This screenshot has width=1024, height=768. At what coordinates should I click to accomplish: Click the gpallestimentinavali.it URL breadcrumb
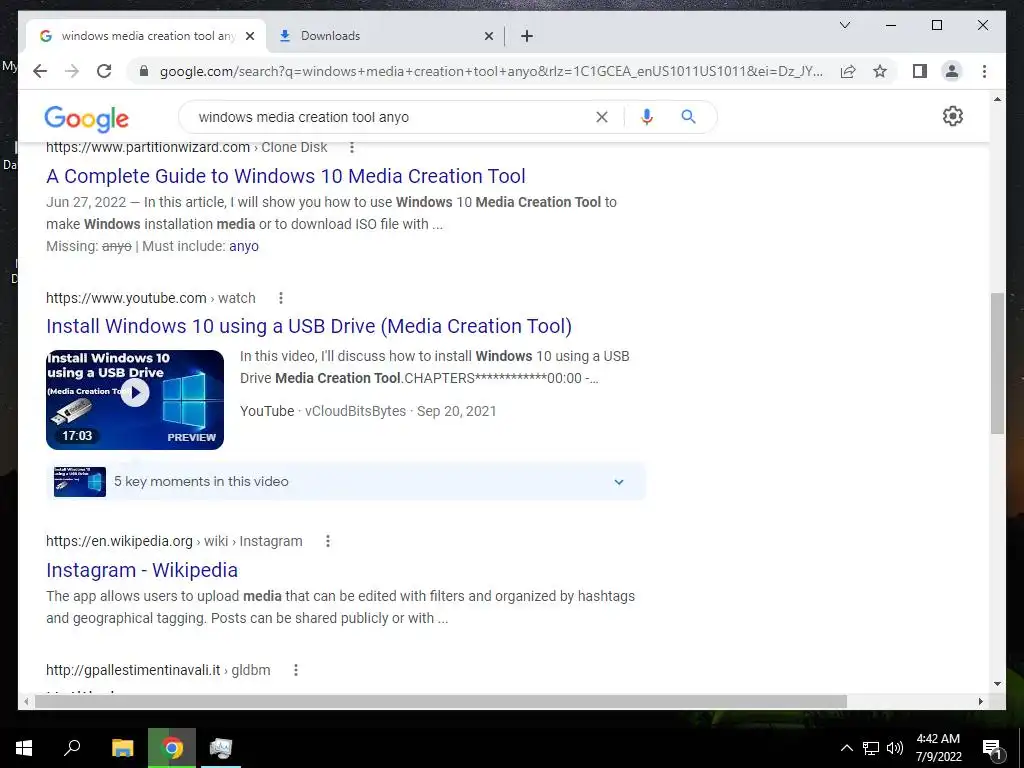pyautogui.click(x=158, y=670)
